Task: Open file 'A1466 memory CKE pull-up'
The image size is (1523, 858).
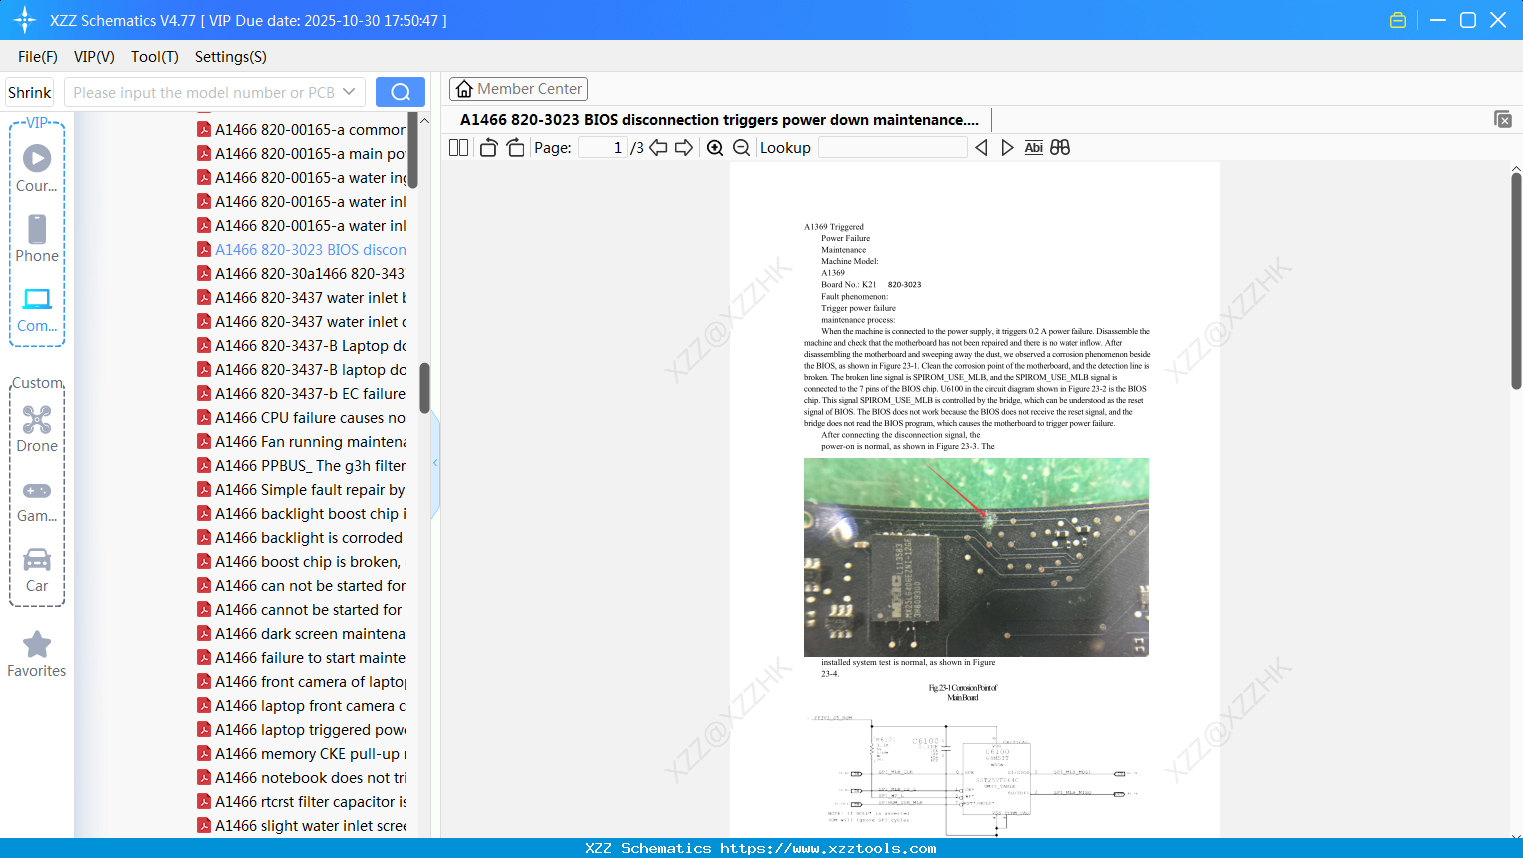Action: (301, 754)
